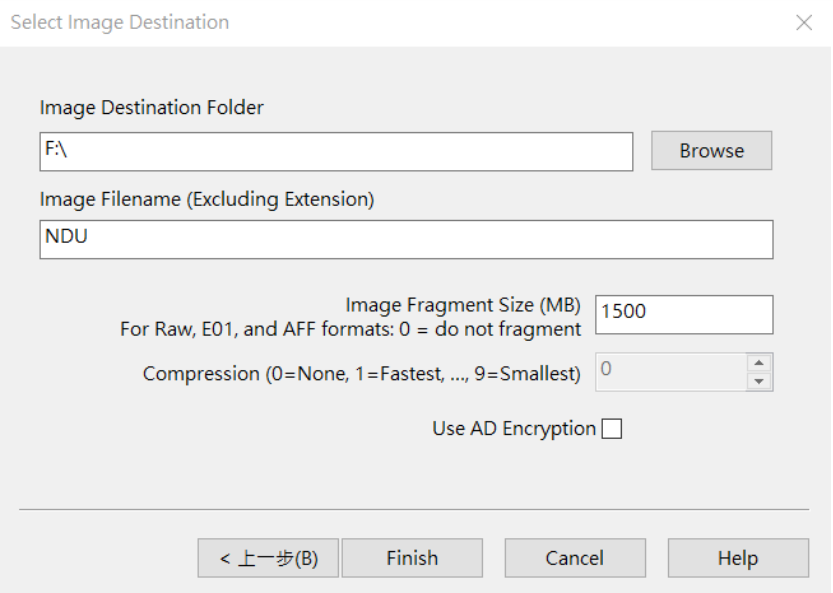Click the Compression value box
Screen dimensions: 833x593
tap(670, 372)
